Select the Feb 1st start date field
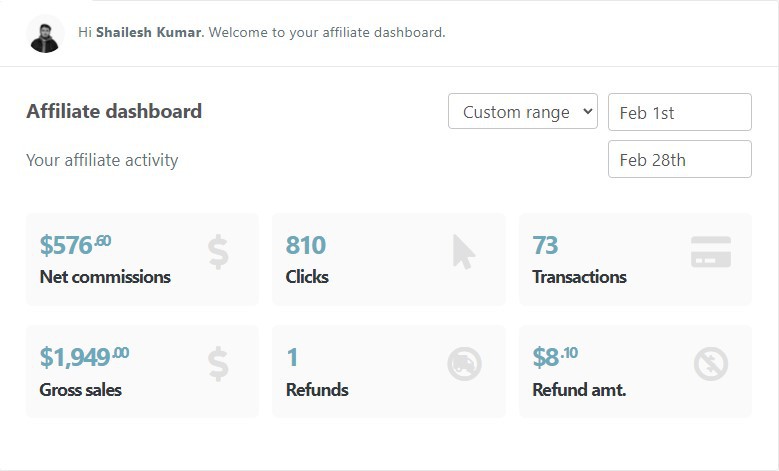Image resolution: width=779 pixels, height=471 pixels. [x=680, y=112]
